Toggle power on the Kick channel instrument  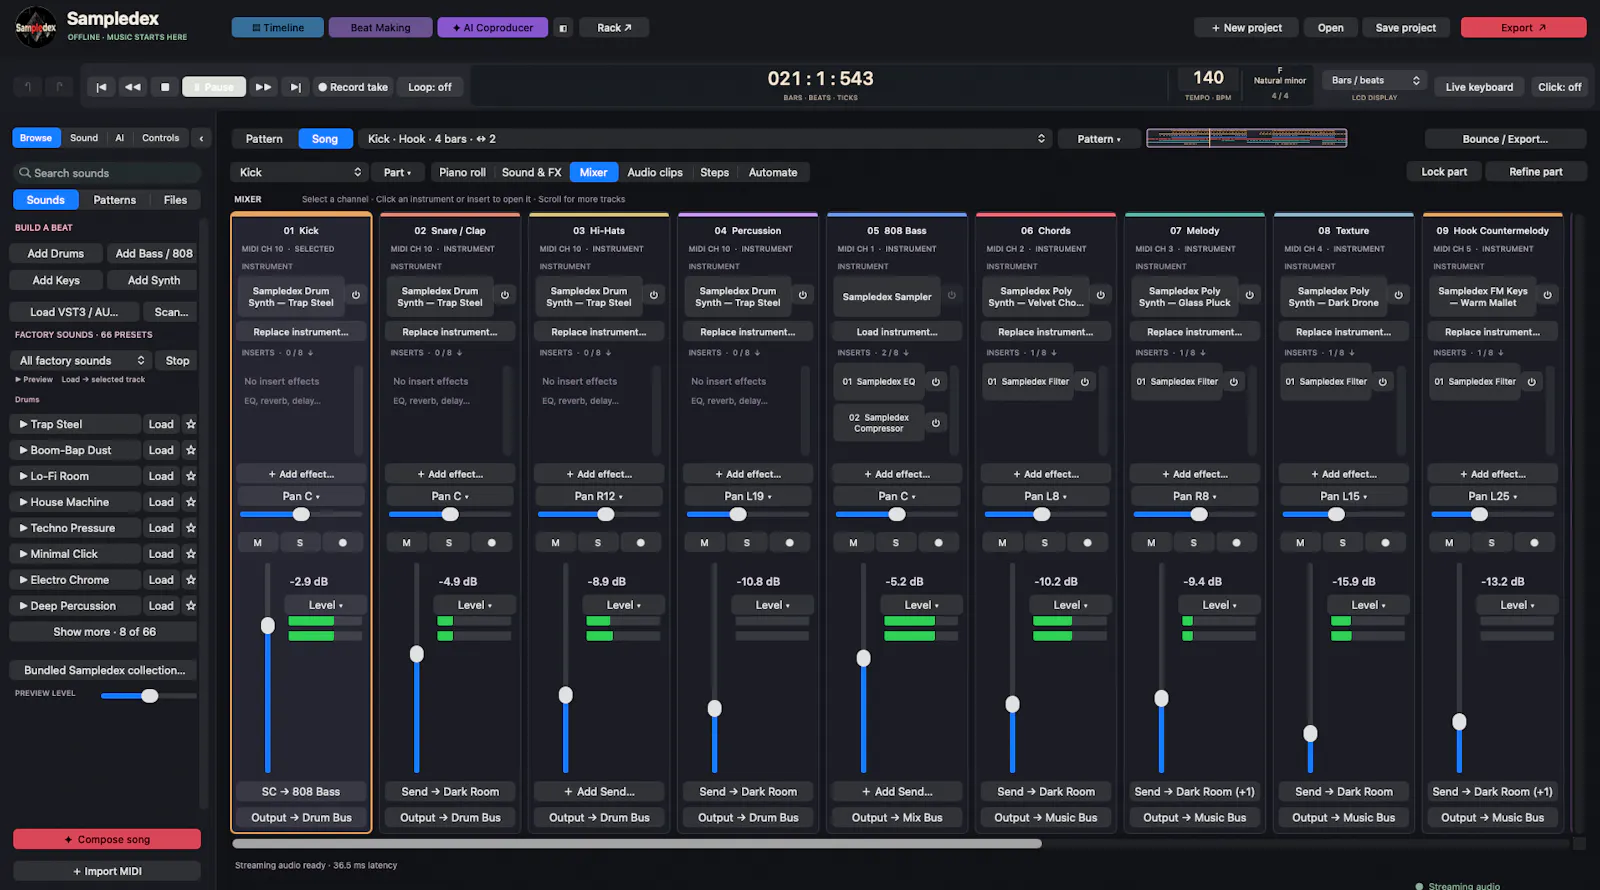tap(355, 295)
